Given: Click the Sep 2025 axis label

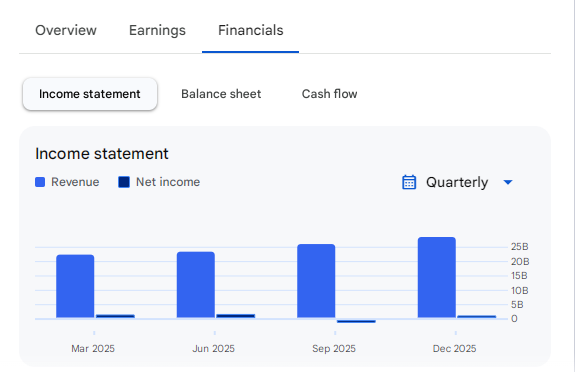Looking at the screenshot, I should [x=334, y=349].
